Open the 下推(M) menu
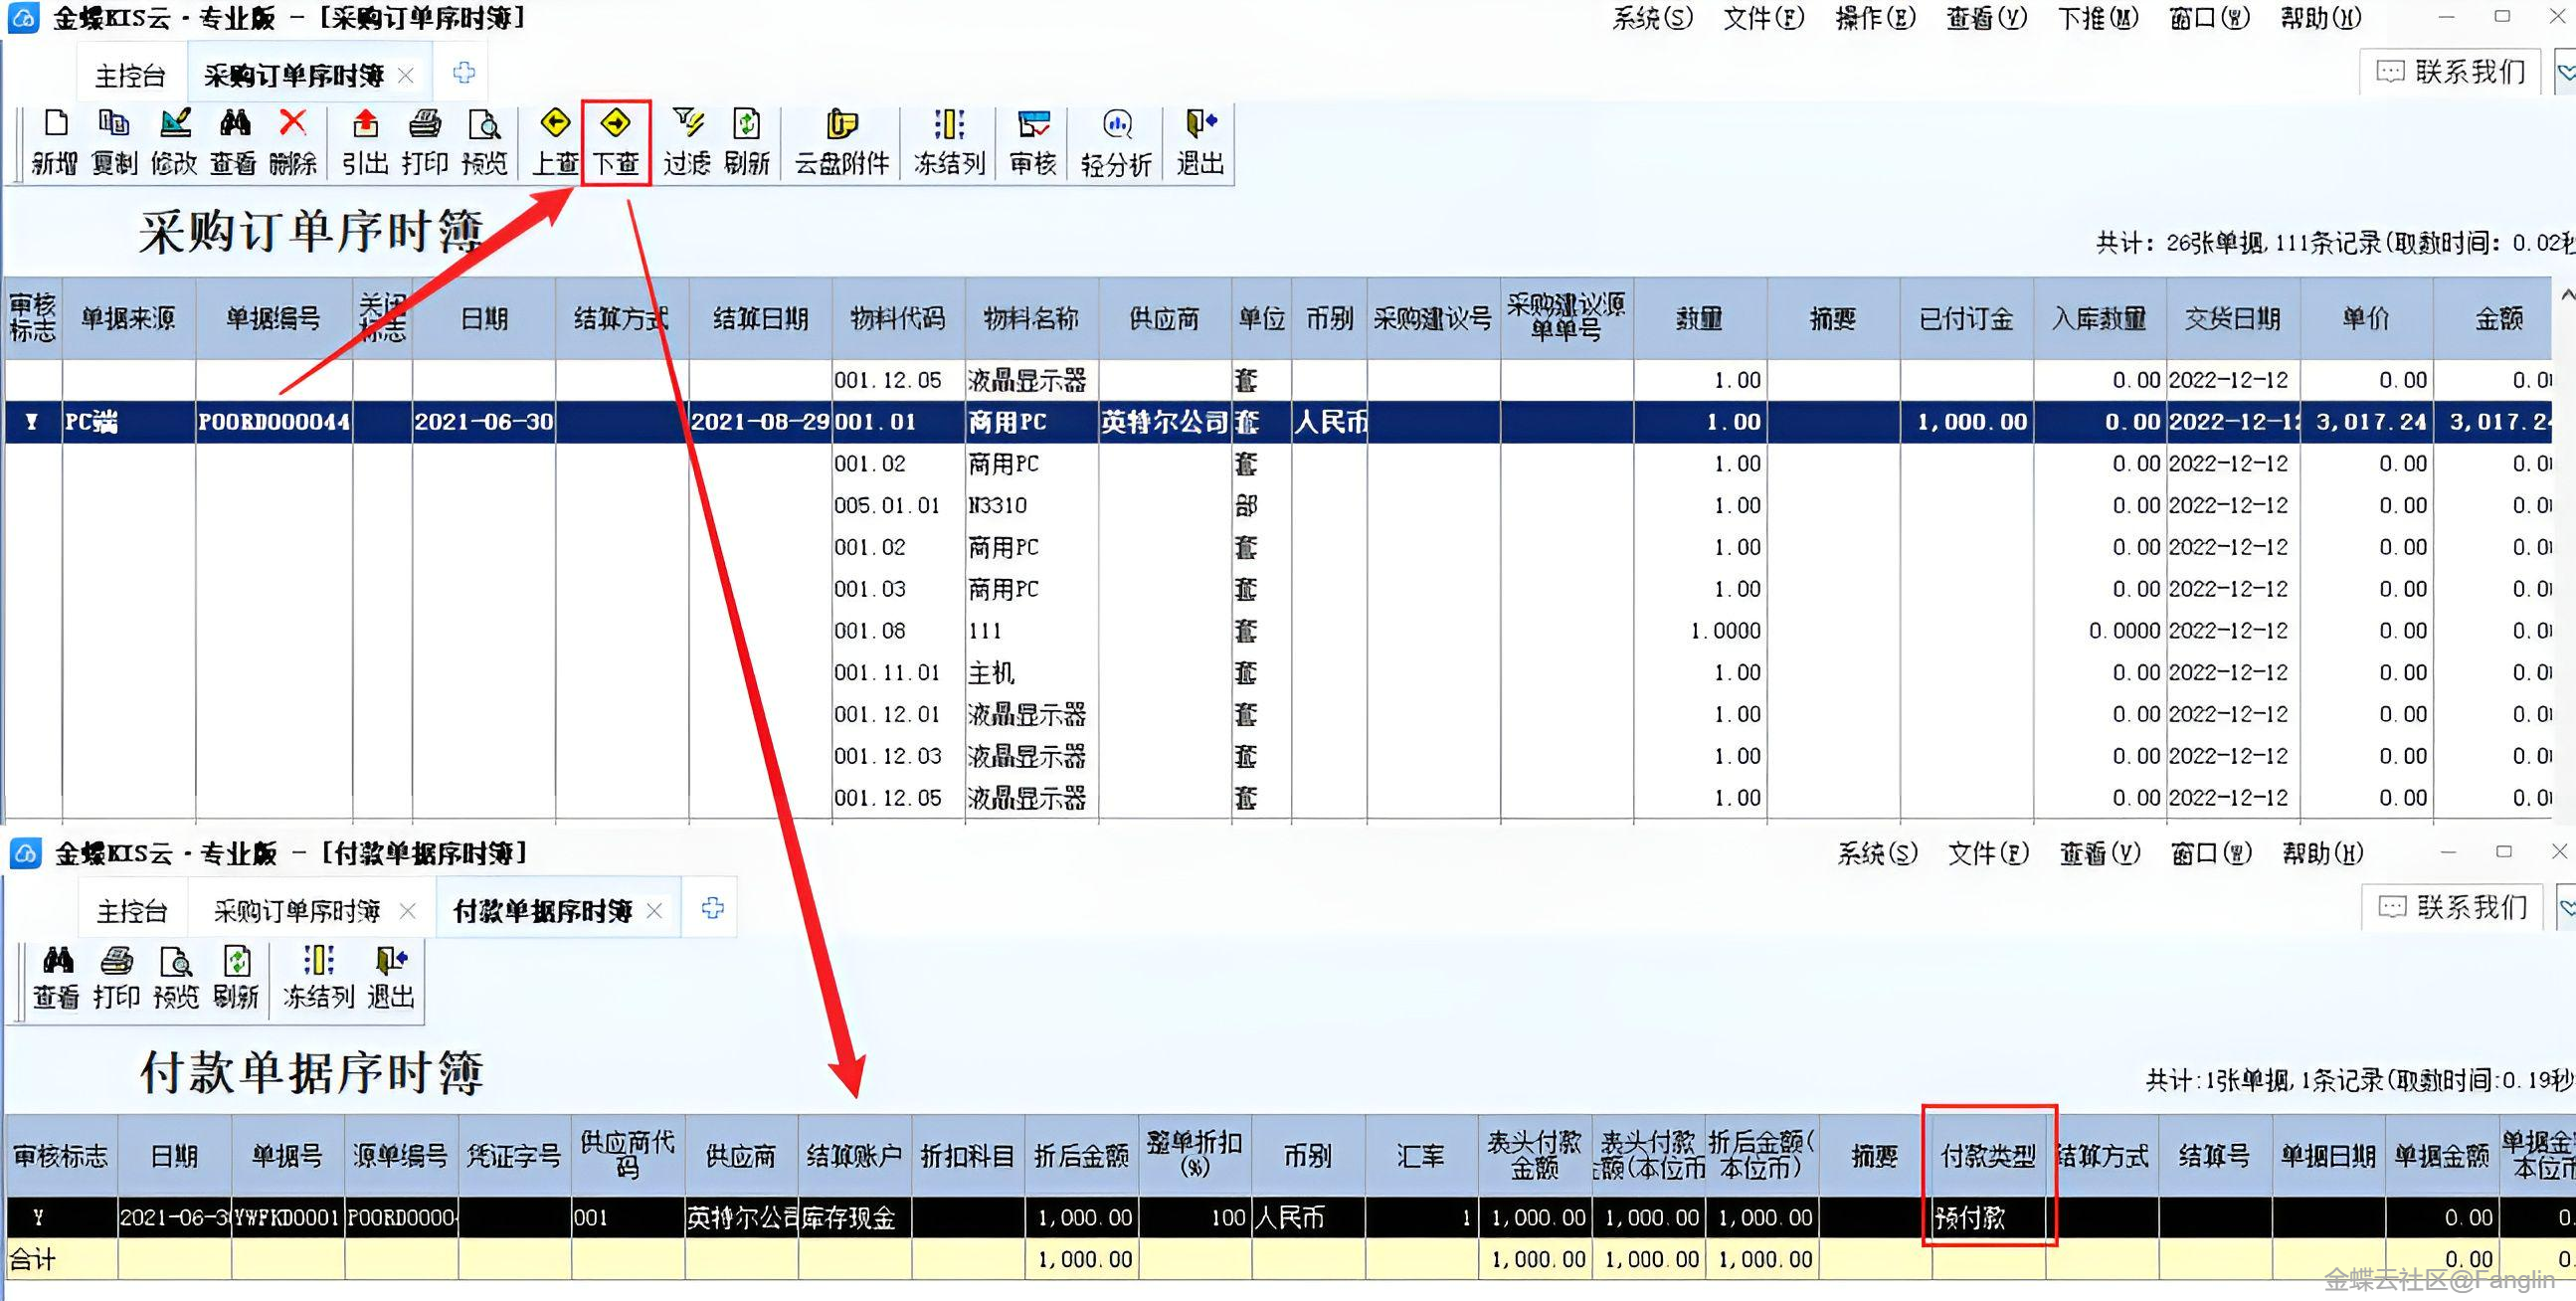2576x1301 pixels. click(x=2097, y=18)
